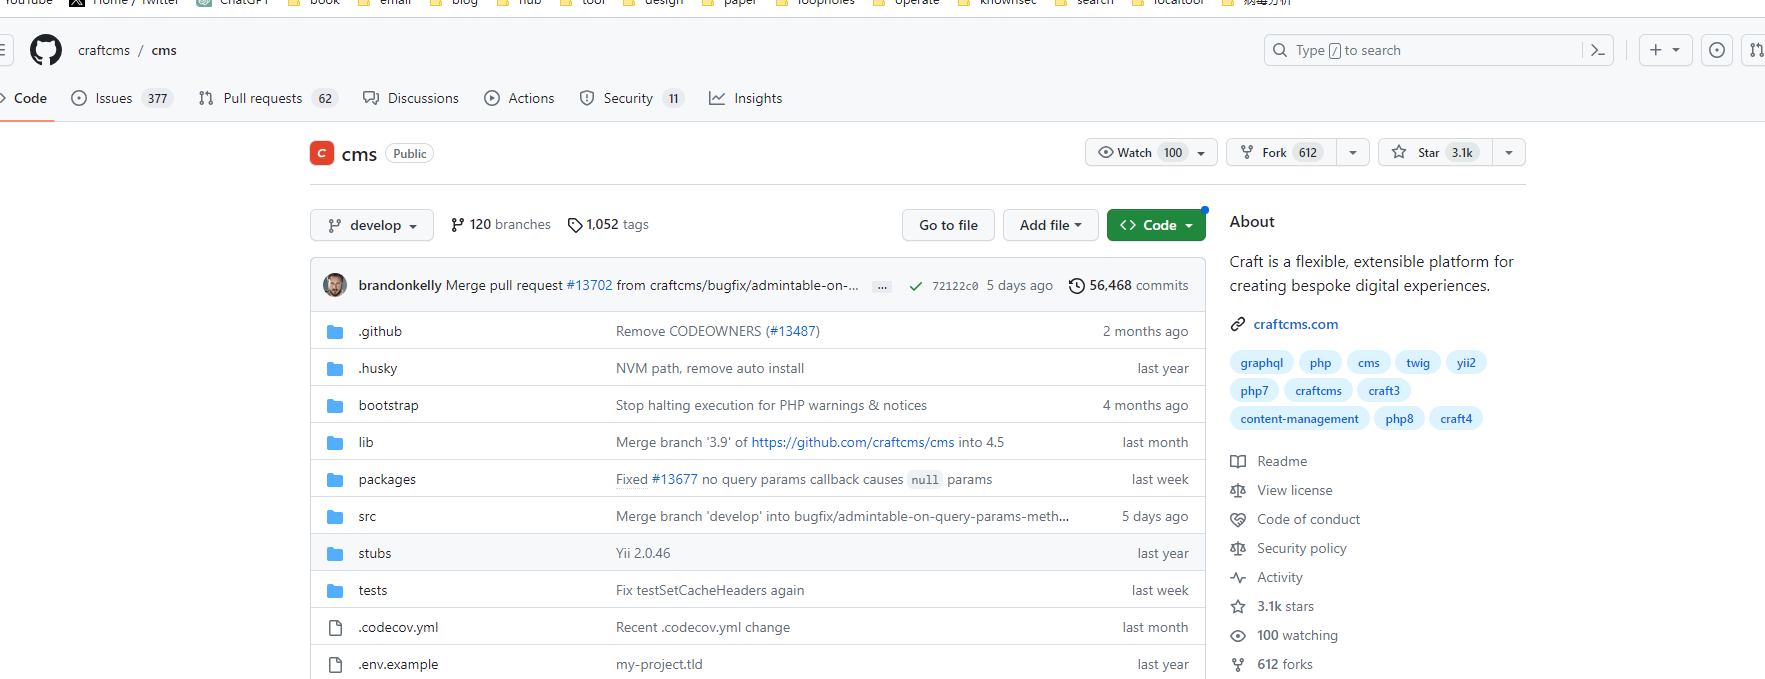Expand the green Code dropdown

point(1156,225)
